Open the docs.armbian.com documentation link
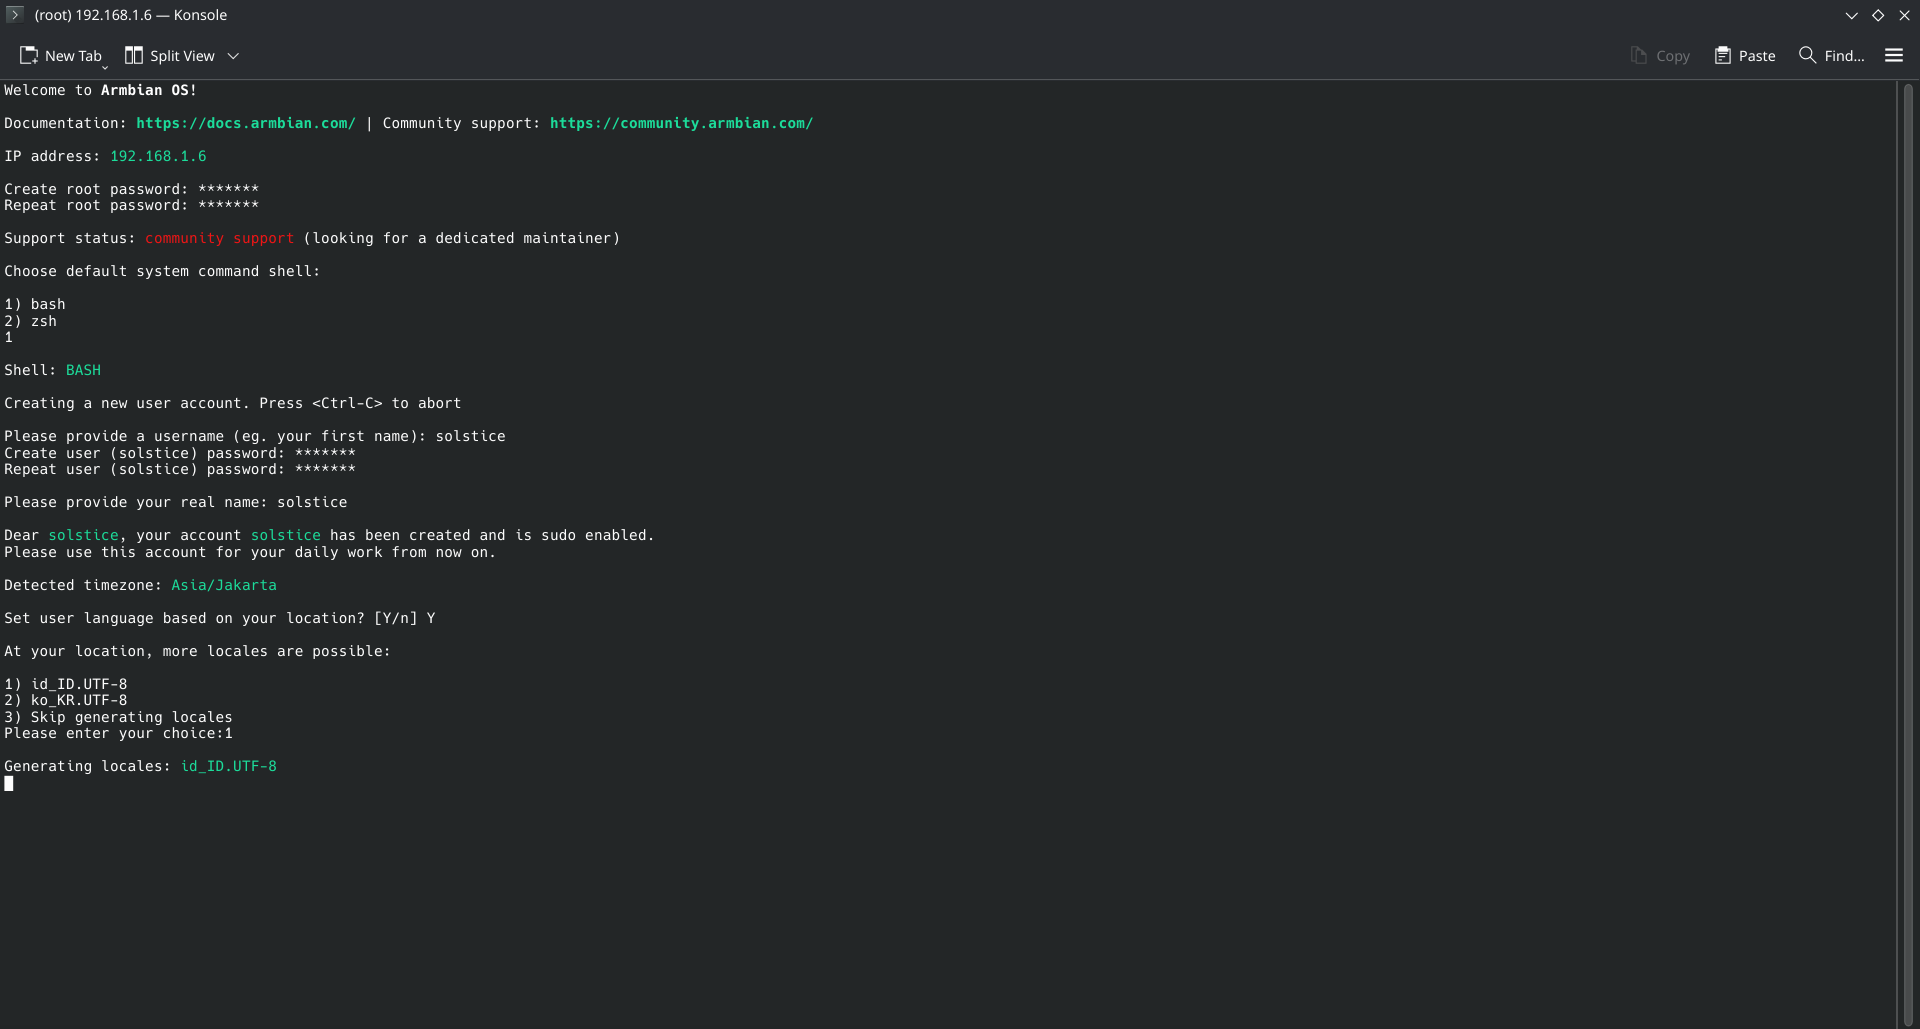 [x=246, y=123]
